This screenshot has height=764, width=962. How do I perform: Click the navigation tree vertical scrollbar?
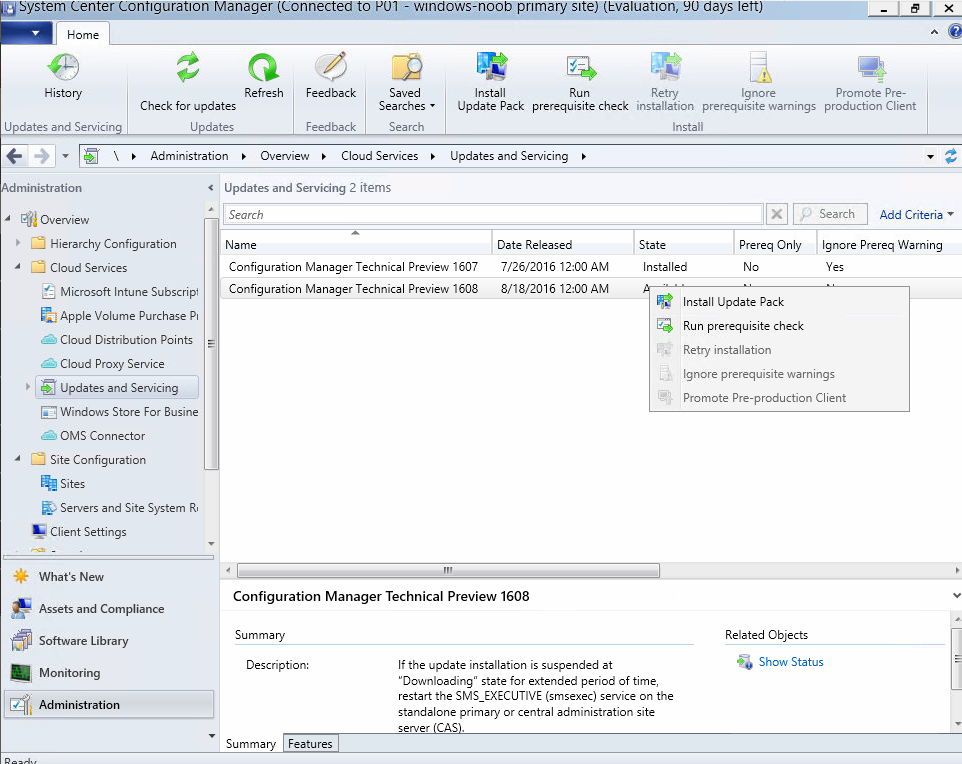pos(211,344)
